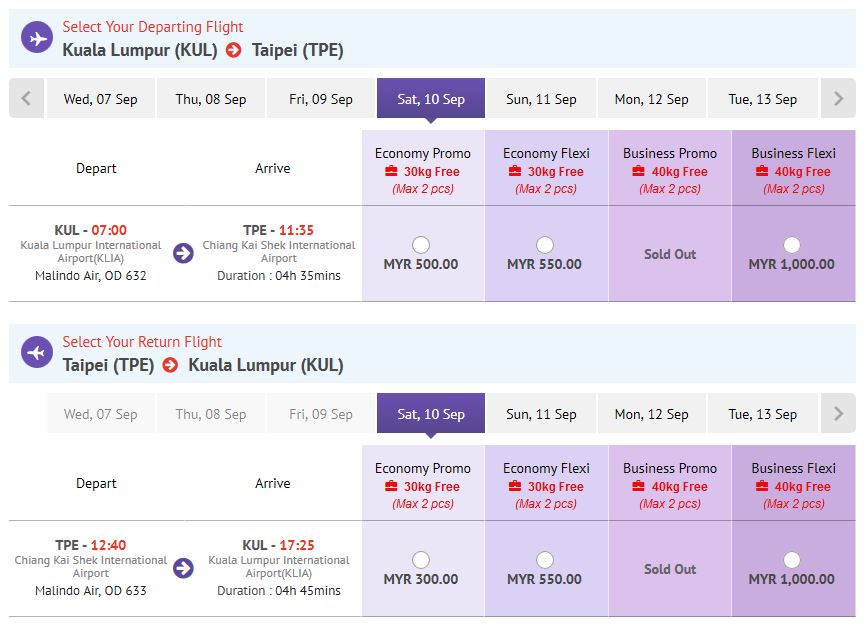Click luggage icon under departing Economy Promo
Image resolution: width=866 pixels, height=624 pixels.
point(391,171)
